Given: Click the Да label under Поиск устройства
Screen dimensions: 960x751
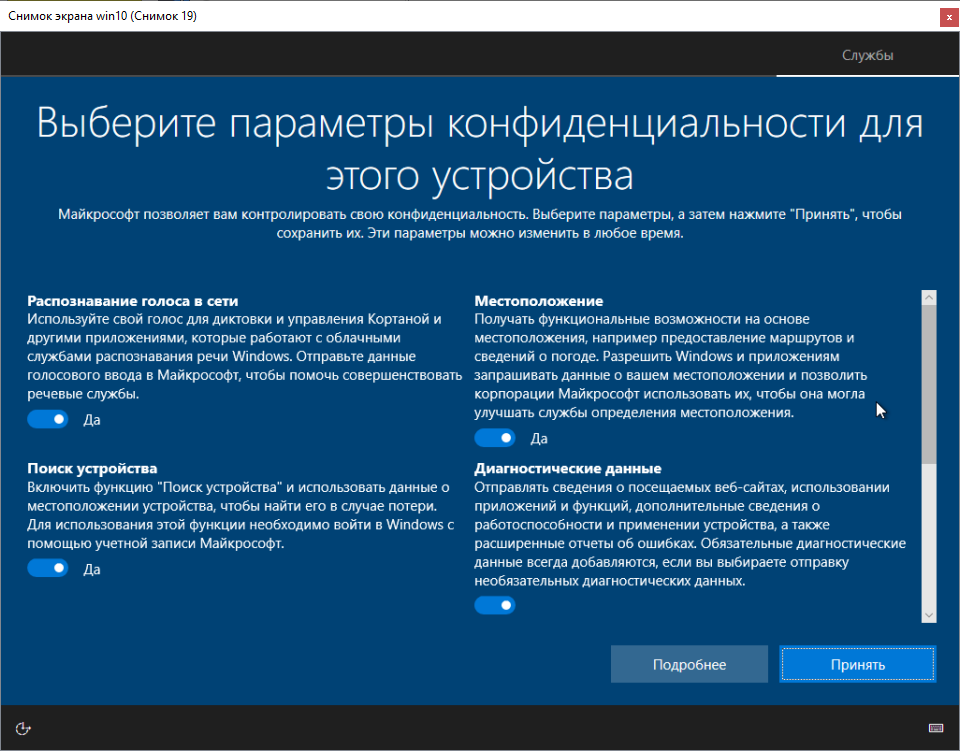Looking at the screenshot, I should 92,569.
